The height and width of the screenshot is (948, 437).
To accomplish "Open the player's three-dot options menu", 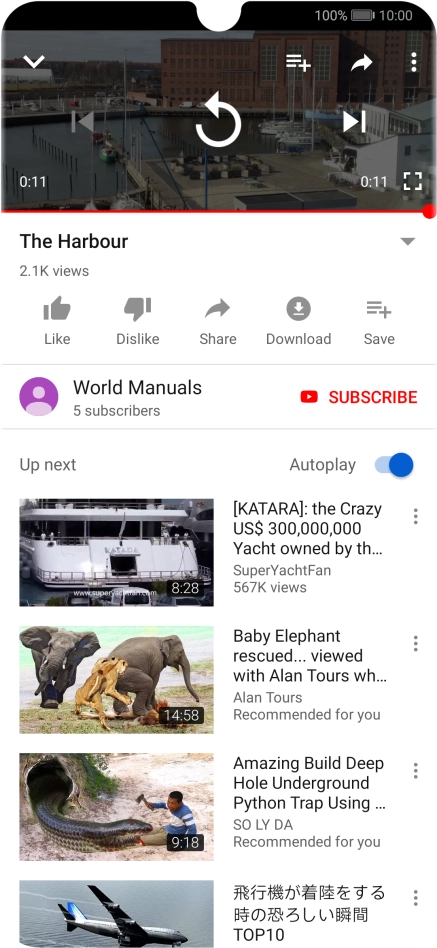I will (413, 62).
